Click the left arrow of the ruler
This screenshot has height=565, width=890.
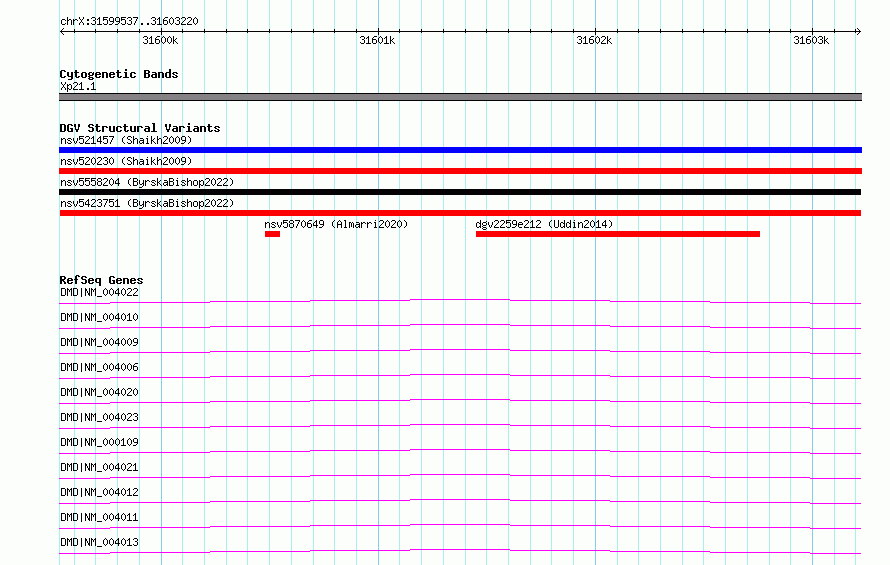tap(62, 31)
